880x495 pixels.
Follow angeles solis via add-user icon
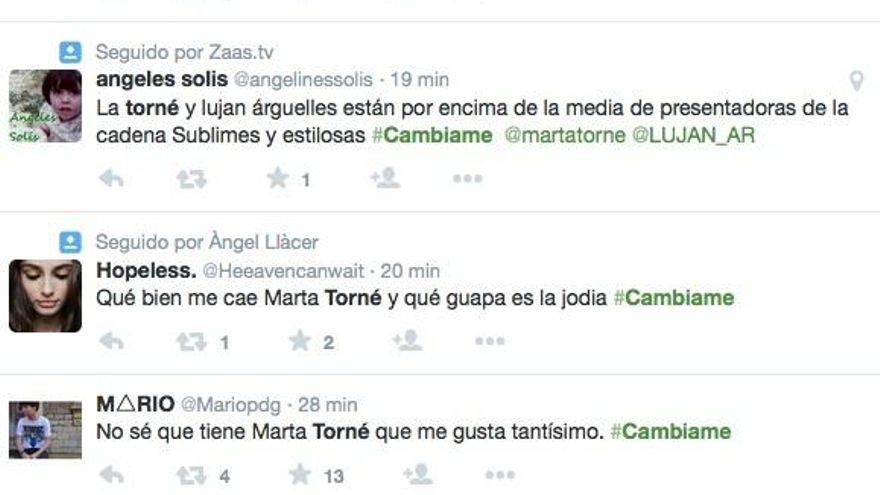(x=385, y=178)
